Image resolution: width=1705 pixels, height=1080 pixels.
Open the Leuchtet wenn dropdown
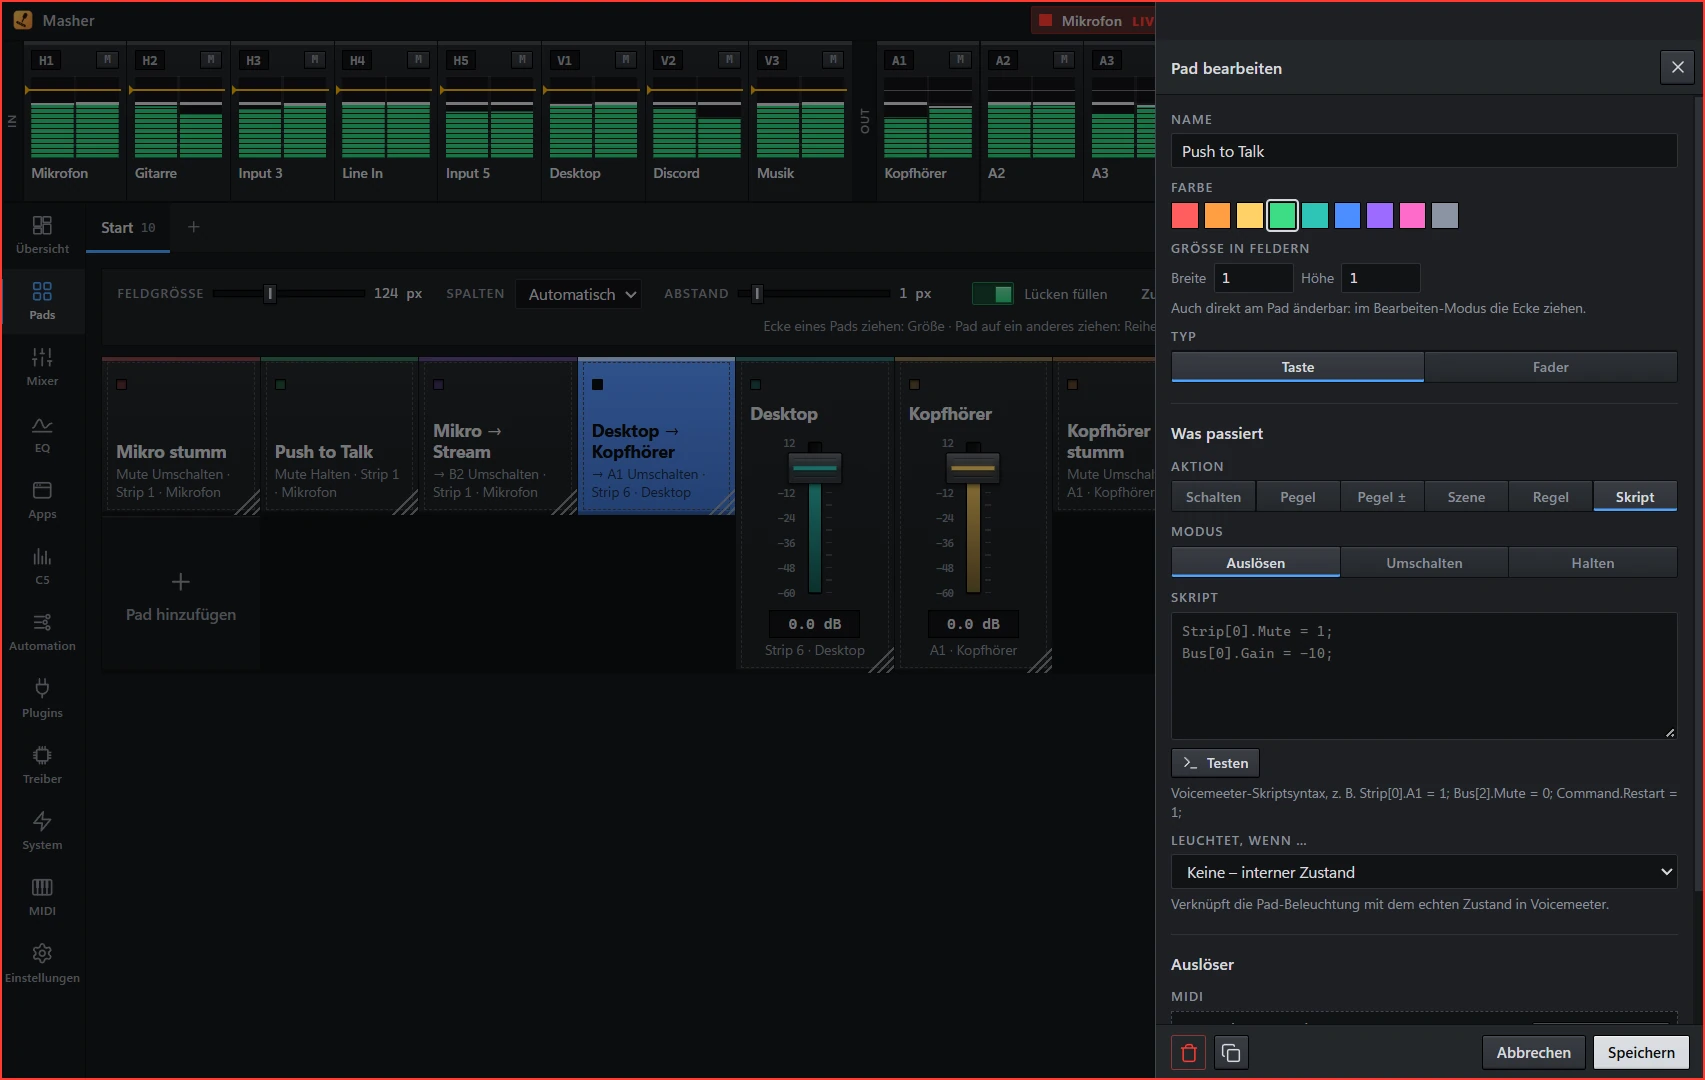point(1424,872)
